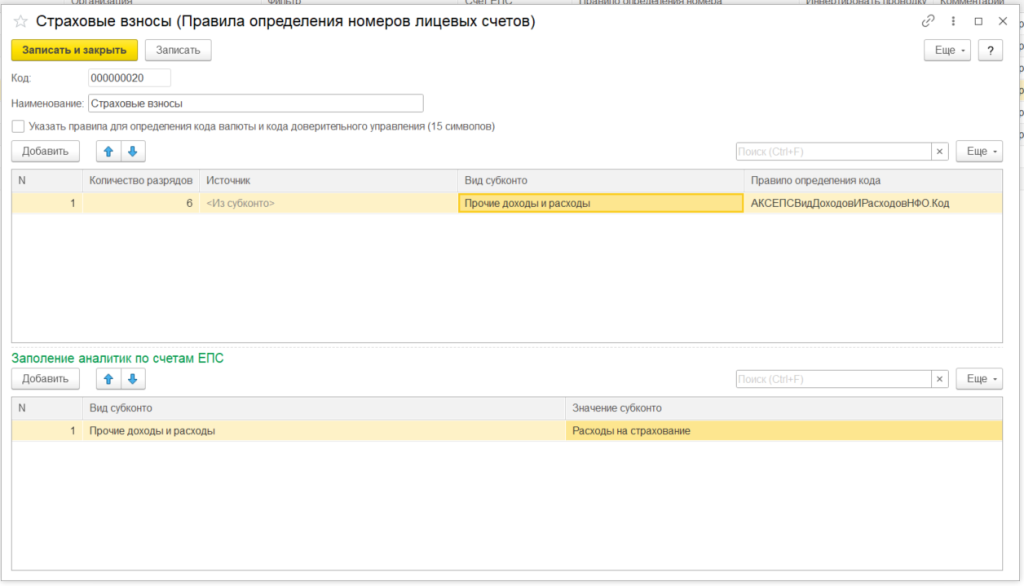Move analytics row up in lower table

point(109,379)
